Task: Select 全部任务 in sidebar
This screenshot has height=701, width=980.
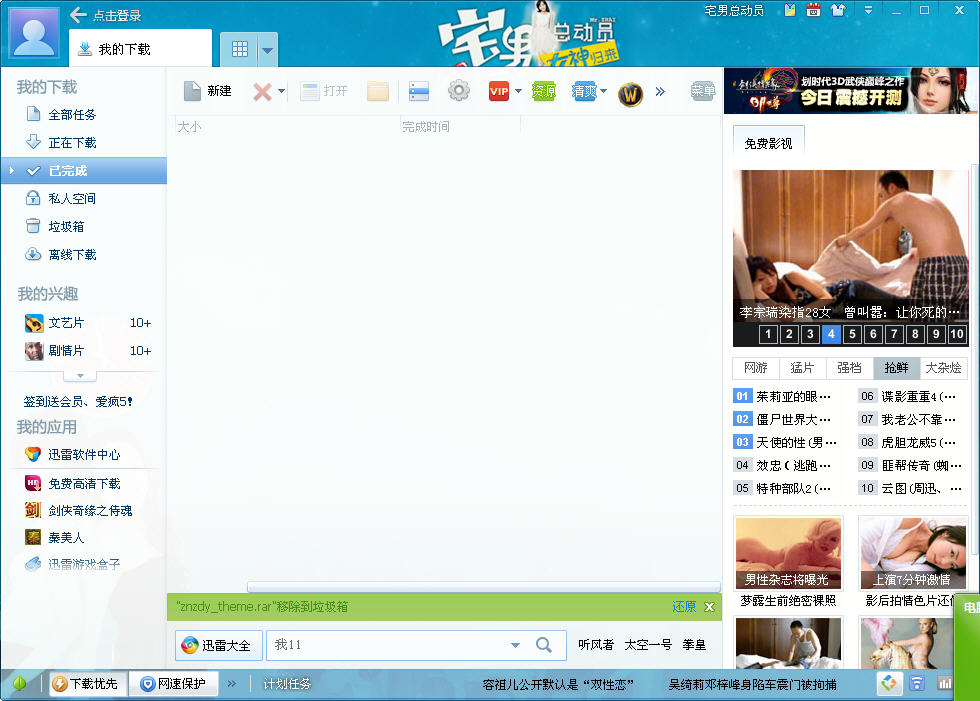Action: [84, 114]
